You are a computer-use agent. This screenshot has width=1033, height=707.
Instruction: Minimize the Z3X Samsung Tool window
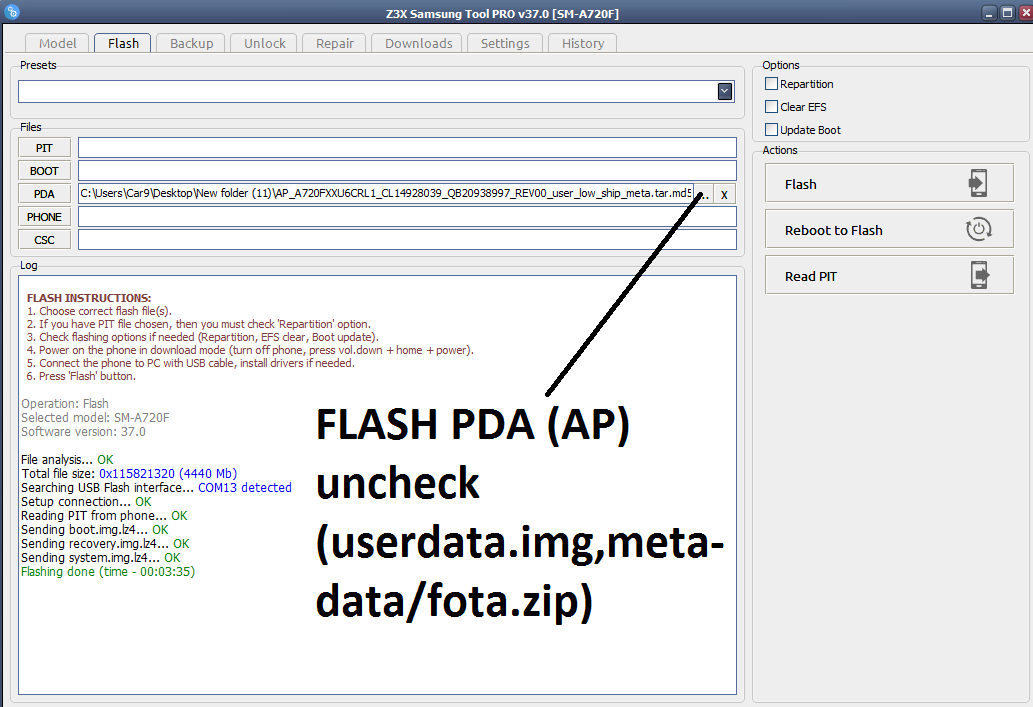click(990, 13)
